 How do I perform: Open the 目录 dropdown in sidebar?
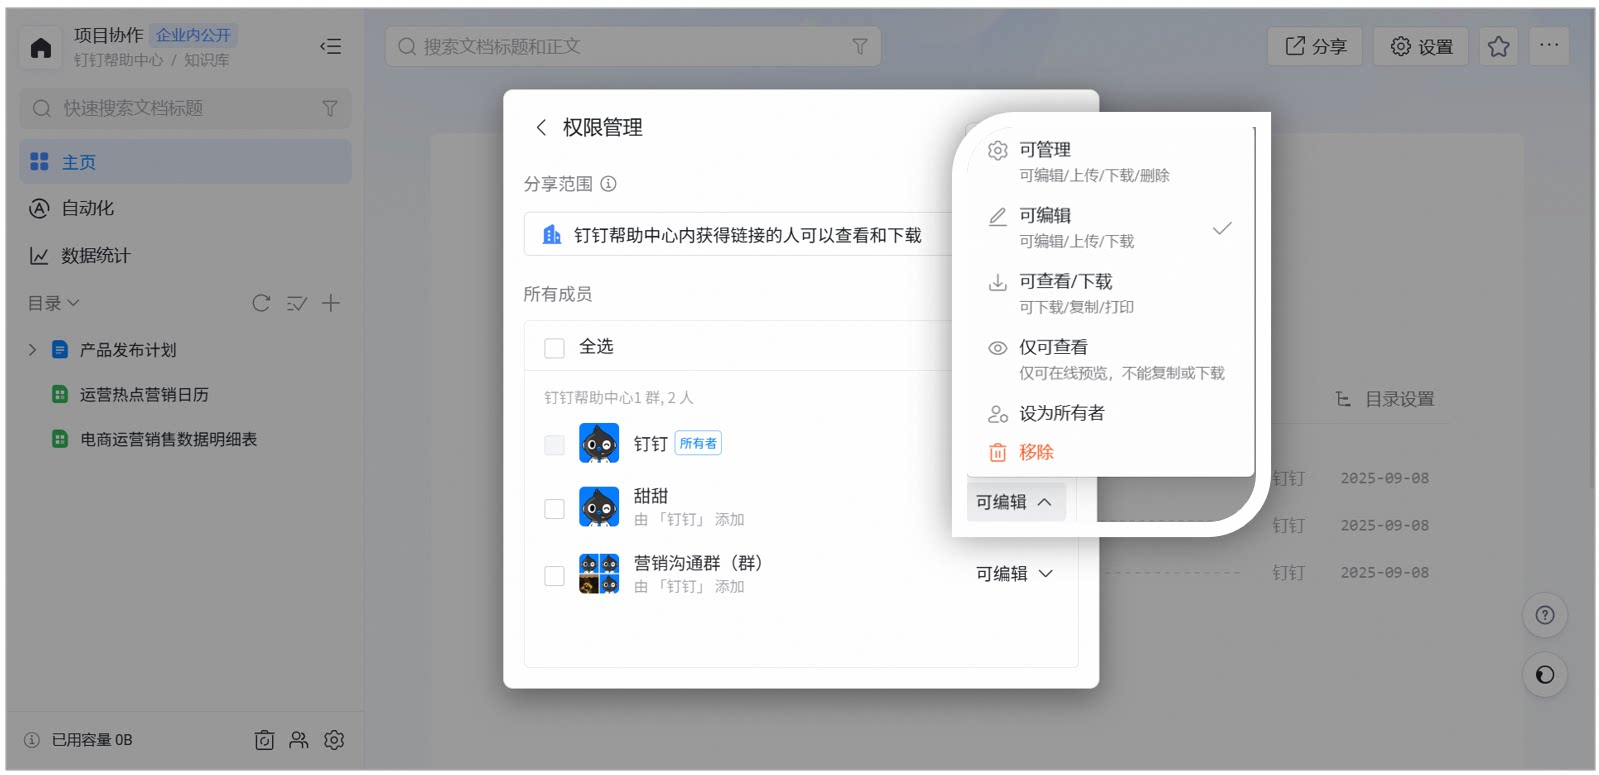(53, 303)
